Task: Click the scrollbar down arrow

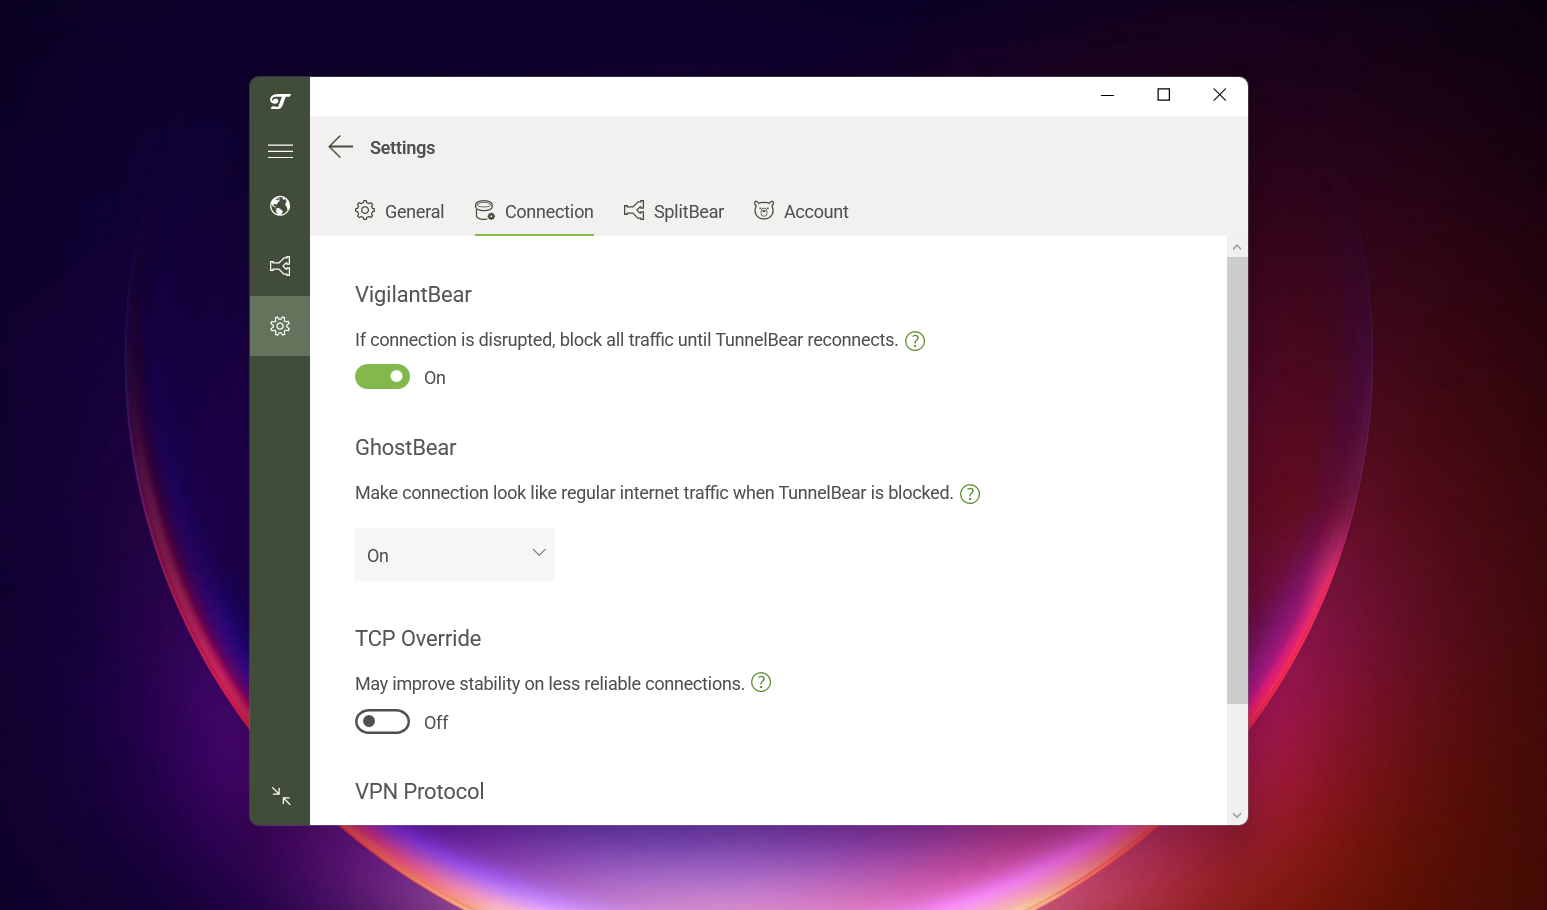Action: tap(1237, 815)
